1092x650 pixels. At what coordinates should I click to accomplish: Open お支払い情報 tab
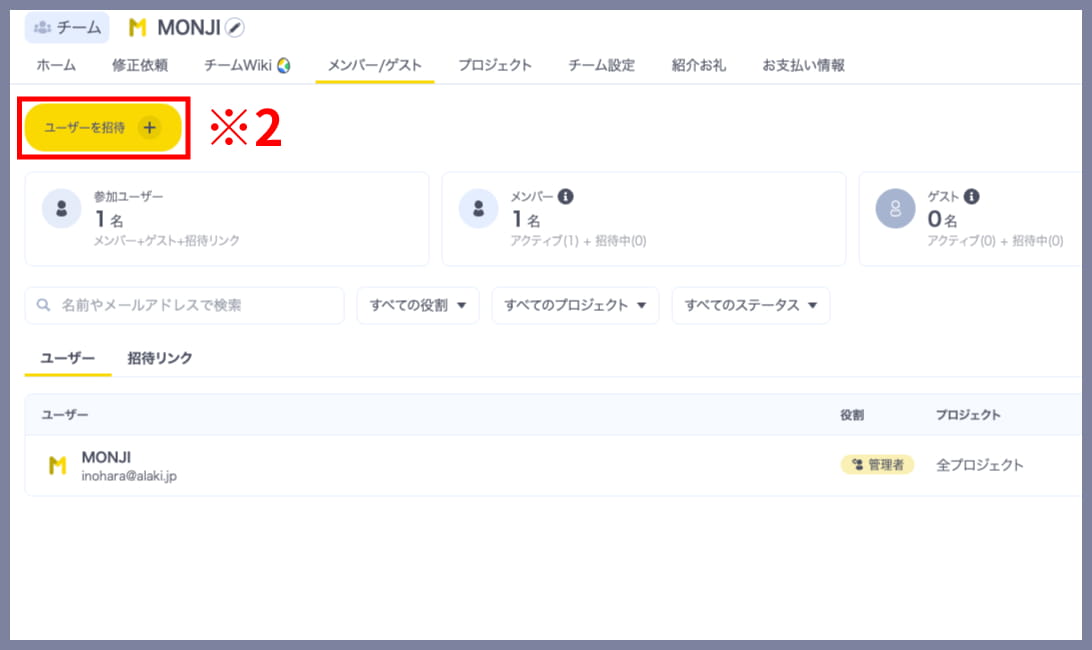point(803,65)
